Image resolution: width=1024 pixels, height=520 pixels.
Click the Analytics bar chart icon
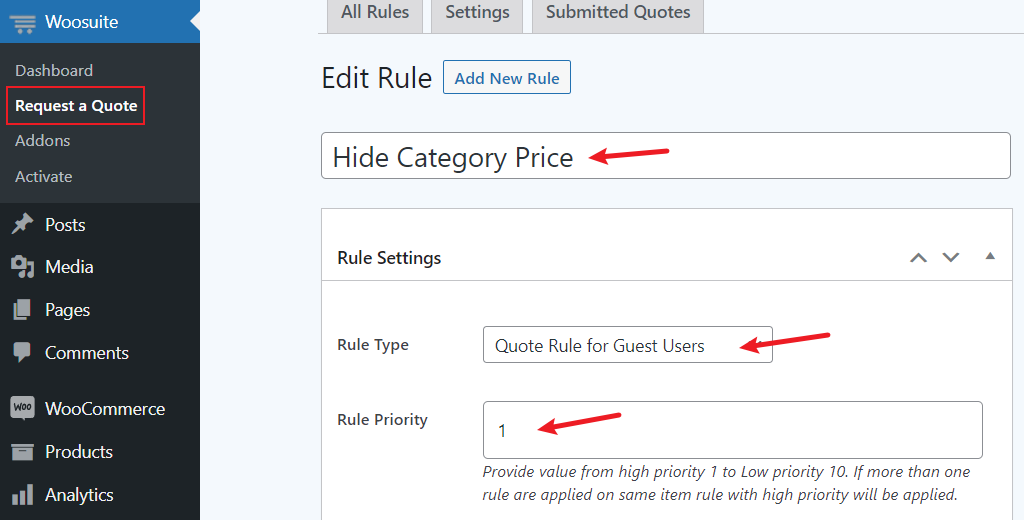(x=22, y=495)
